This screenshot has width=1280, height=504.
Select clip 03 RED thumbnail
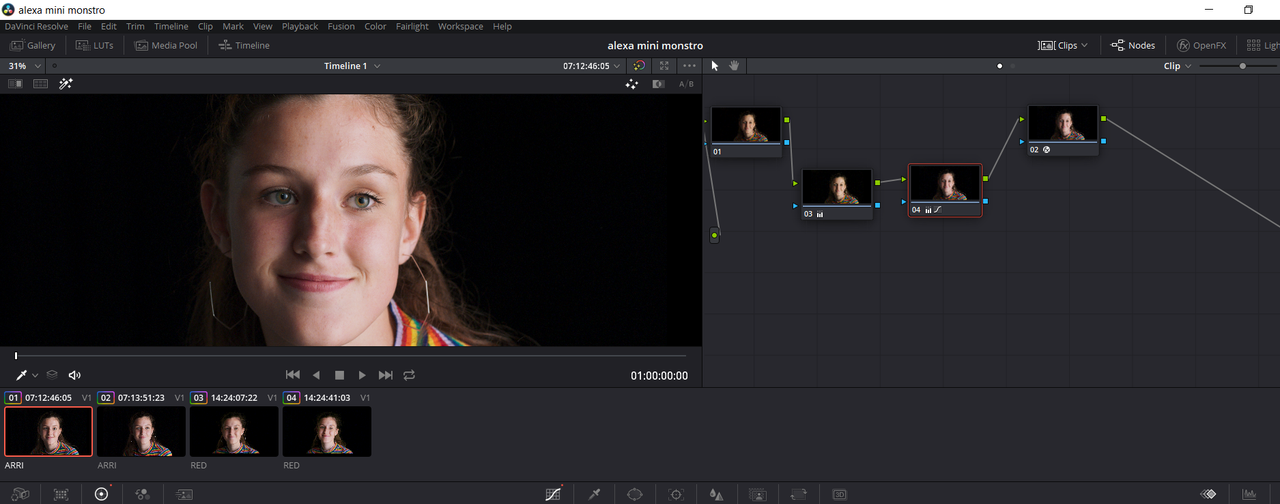pos(234,431)
